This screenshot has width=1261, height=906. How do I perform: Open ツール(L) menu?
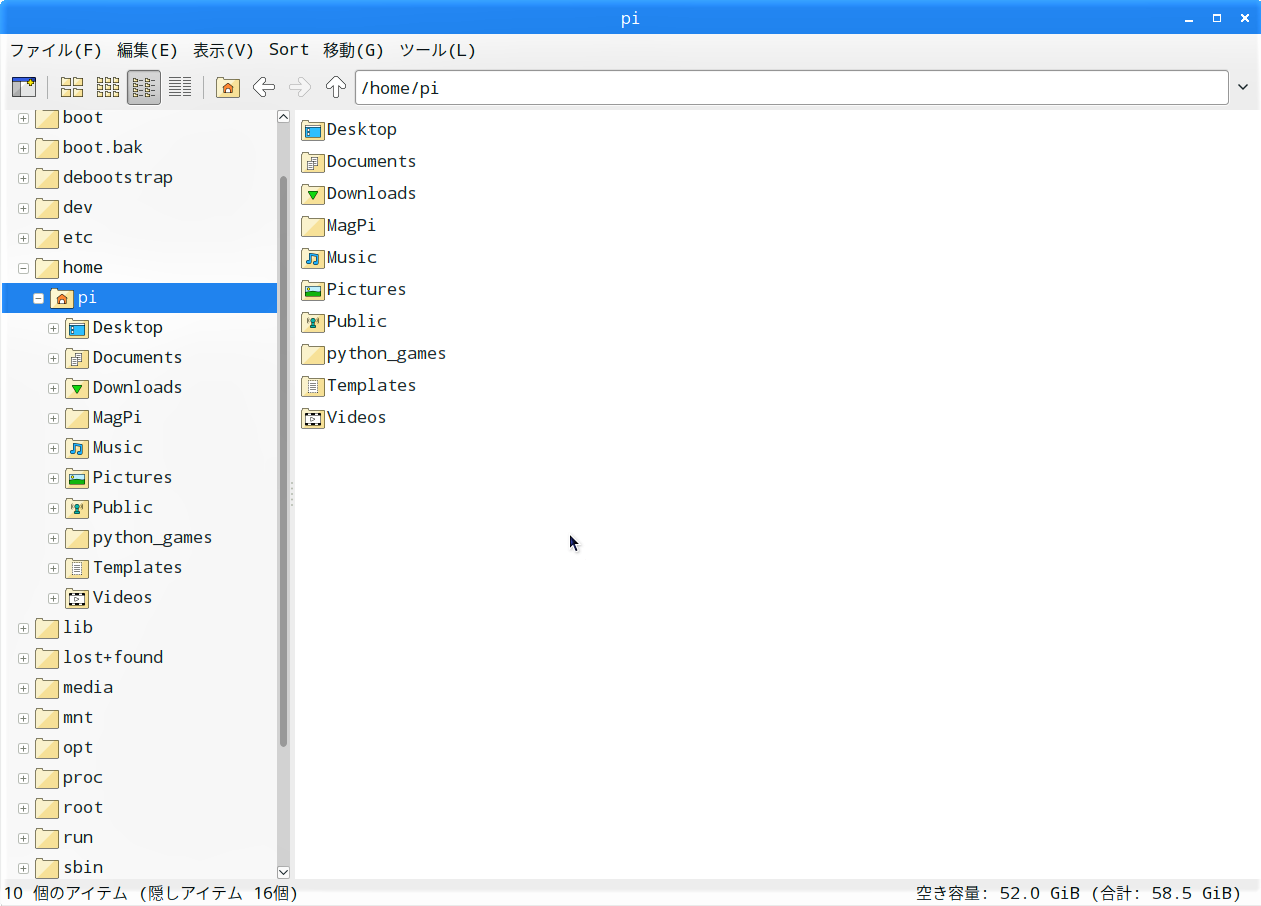(x=437, y=50)
